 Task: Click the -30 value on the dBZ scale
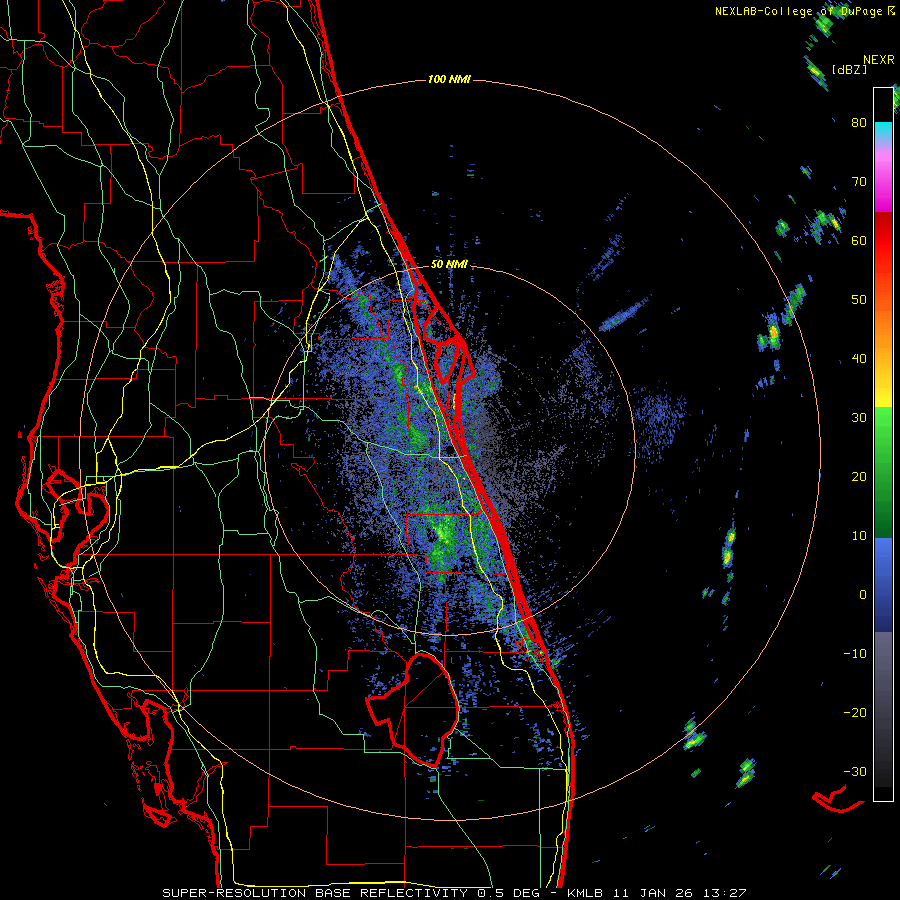(x=855, y=771)
